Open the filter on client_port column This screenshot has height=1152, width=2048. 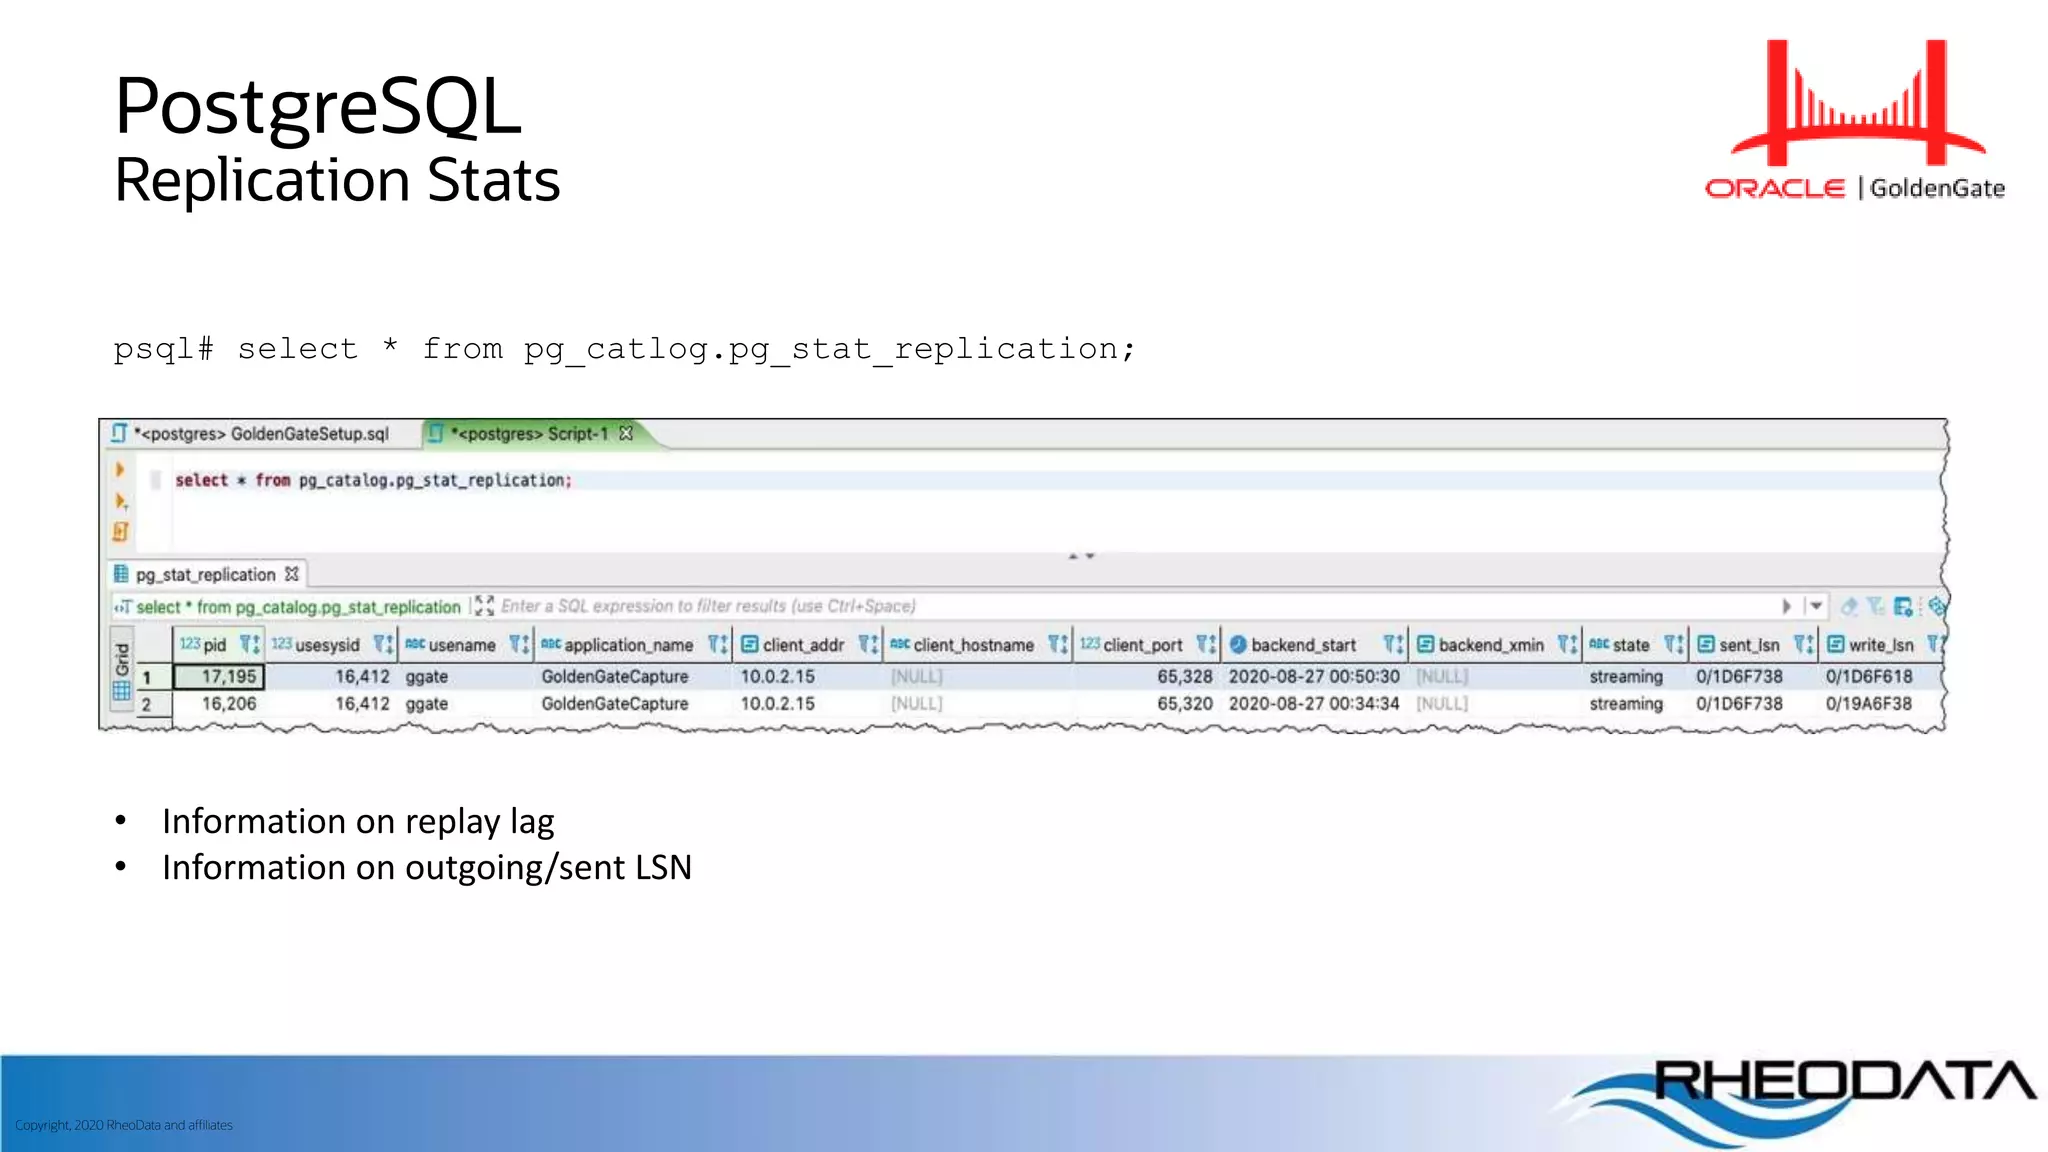click(1206, 645)
